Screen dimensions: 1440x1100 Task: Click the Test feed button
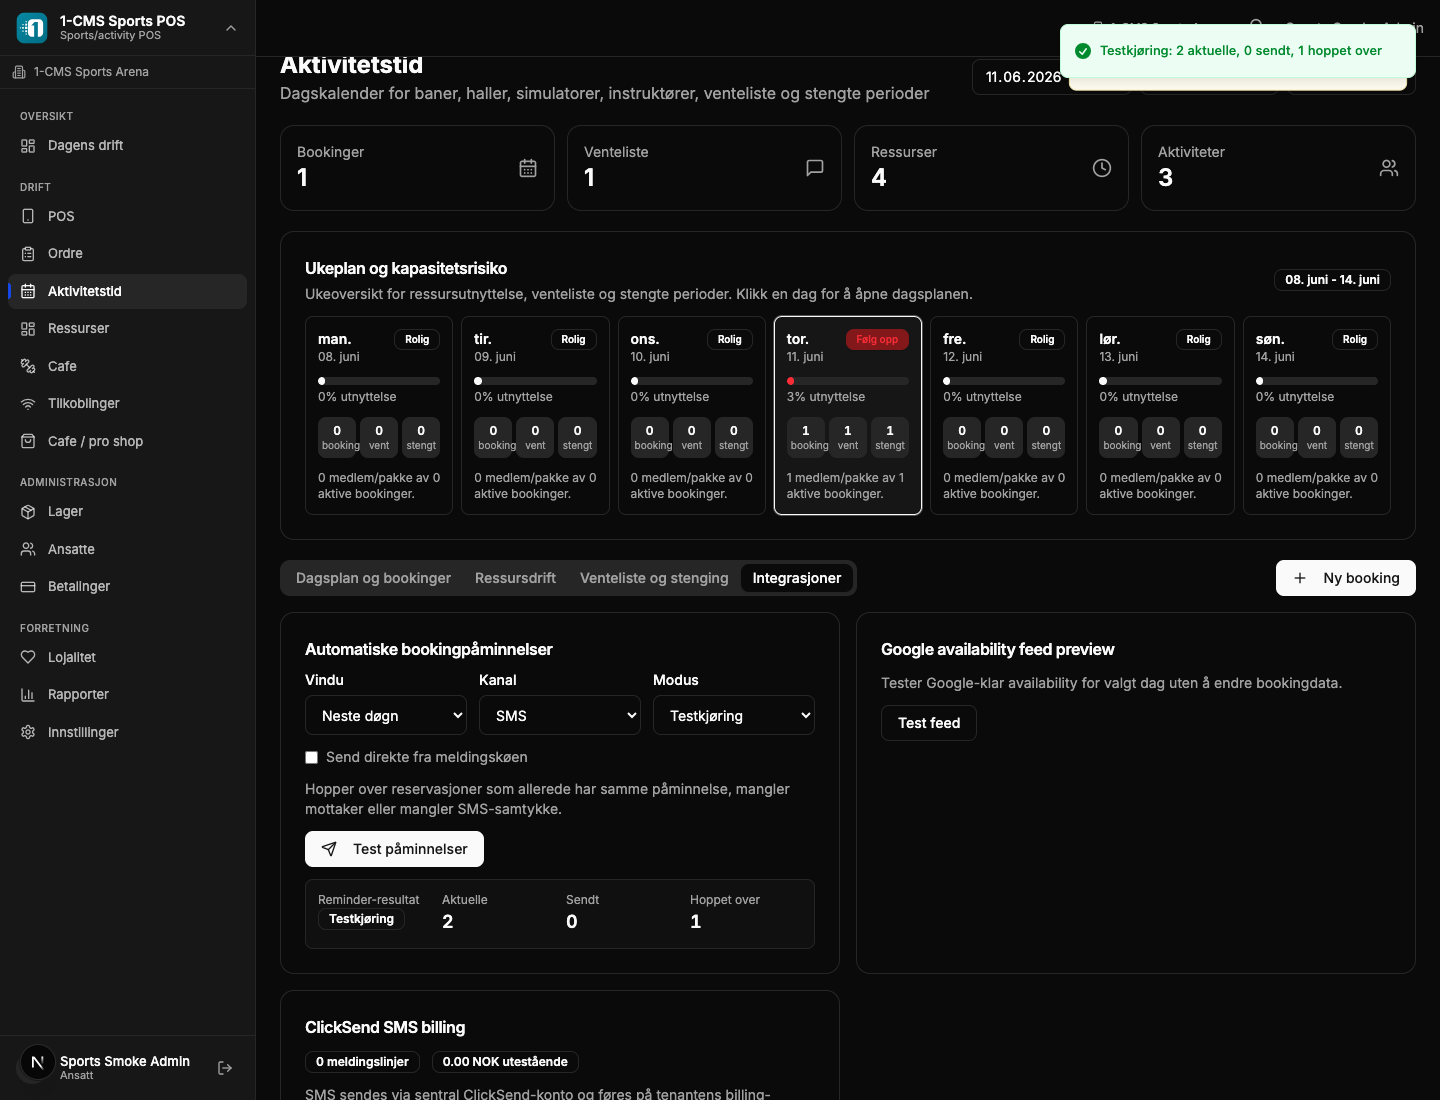[x=928, y=723]
